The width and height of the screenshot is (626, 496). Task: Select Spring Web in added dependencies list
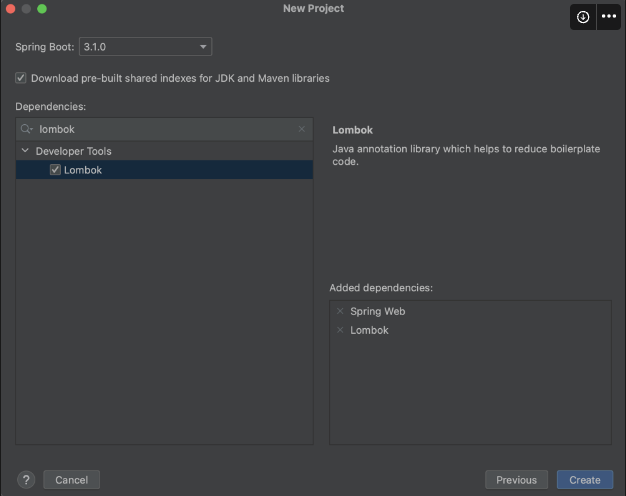click(378, 311)
